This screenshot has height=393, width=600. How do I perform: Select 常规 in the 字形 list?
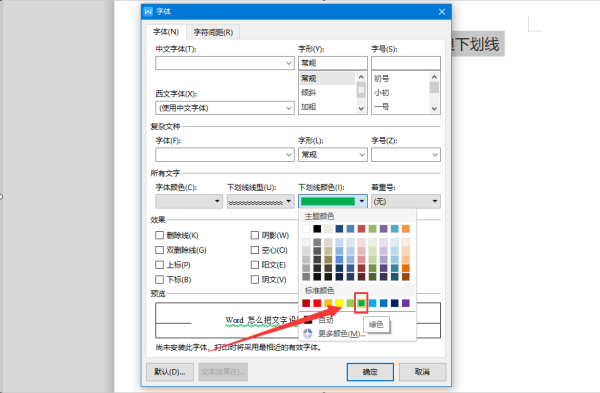pos(328,78)
